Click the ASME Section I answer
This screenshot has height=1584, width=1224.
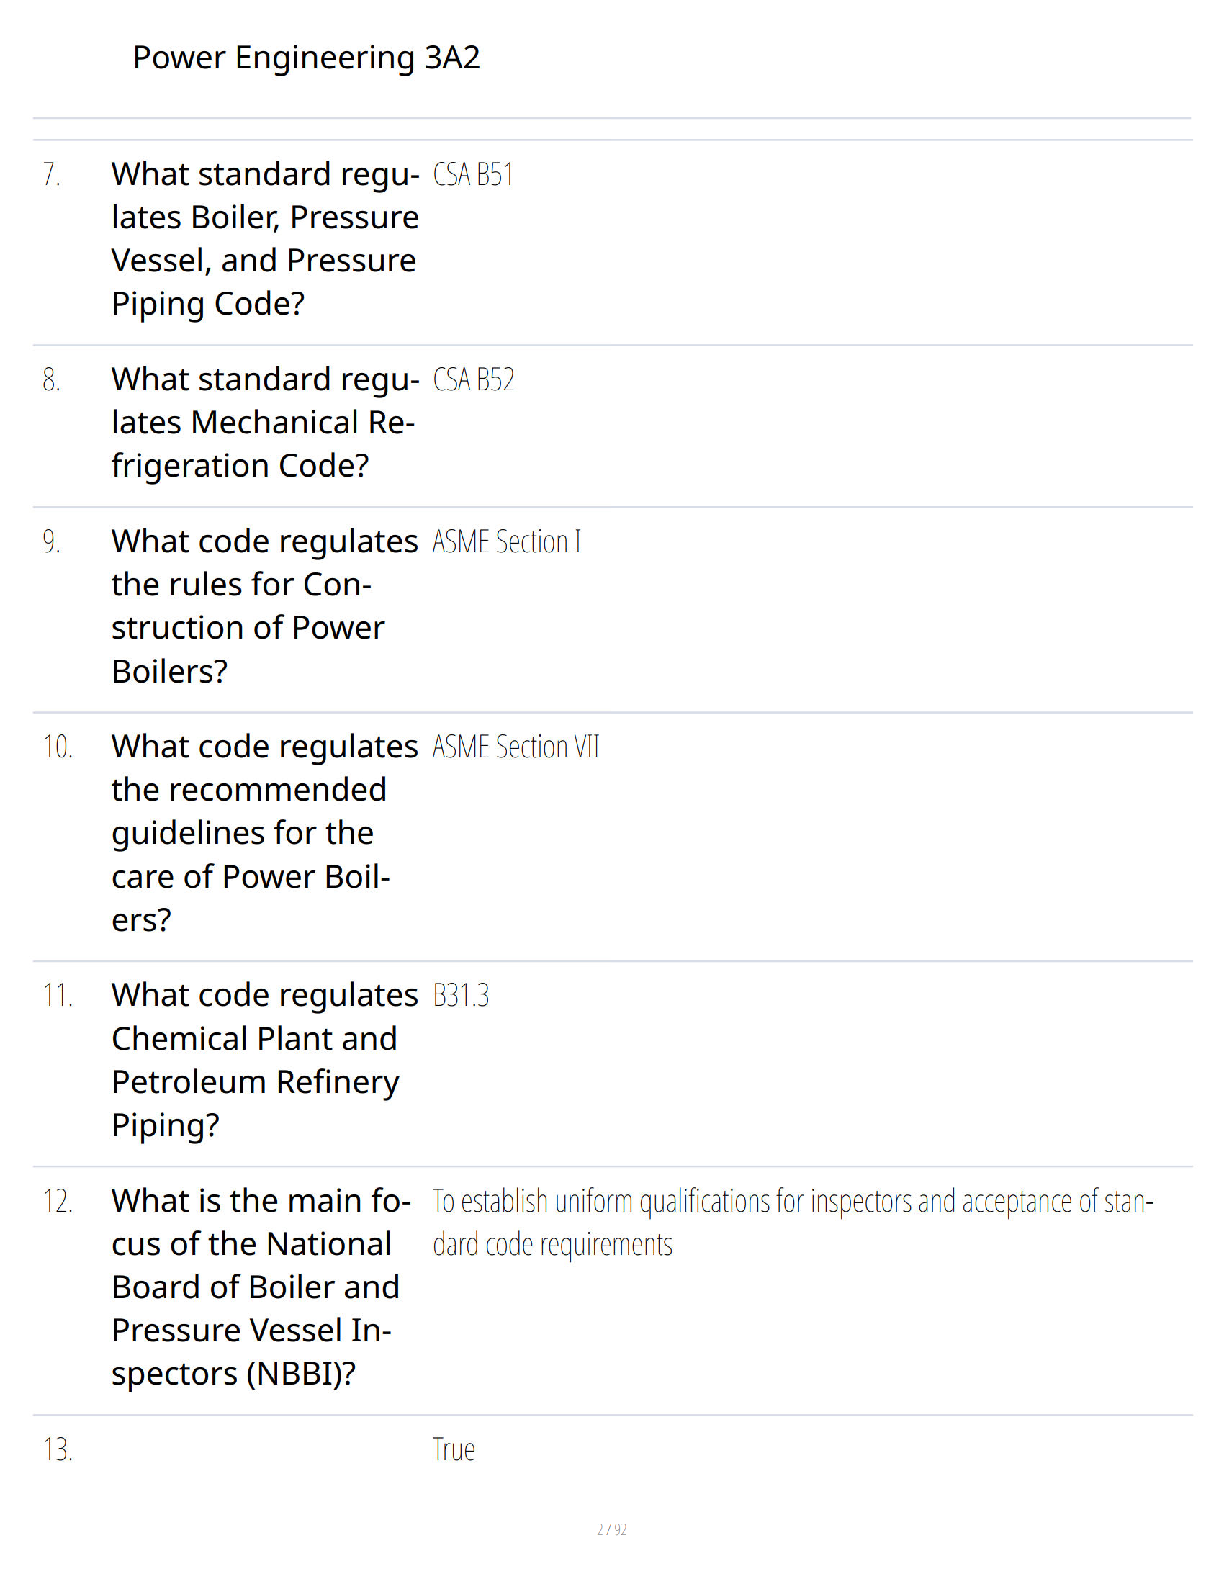[507, 542]
